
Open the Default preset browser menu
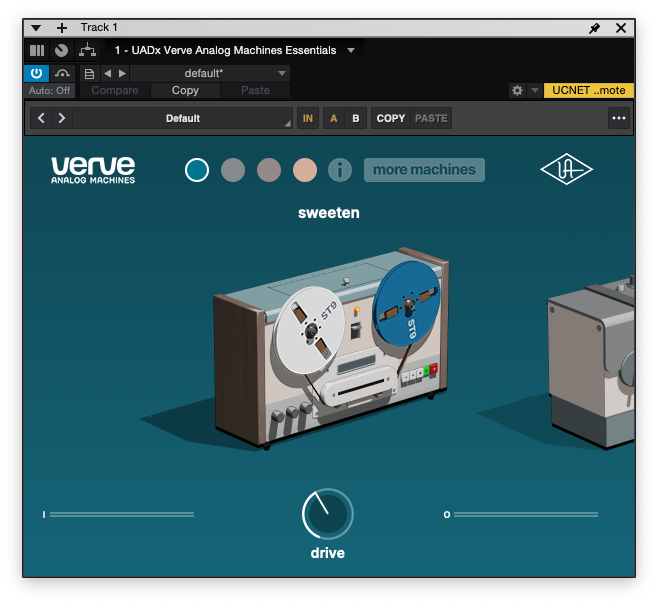tap(183, 118)
